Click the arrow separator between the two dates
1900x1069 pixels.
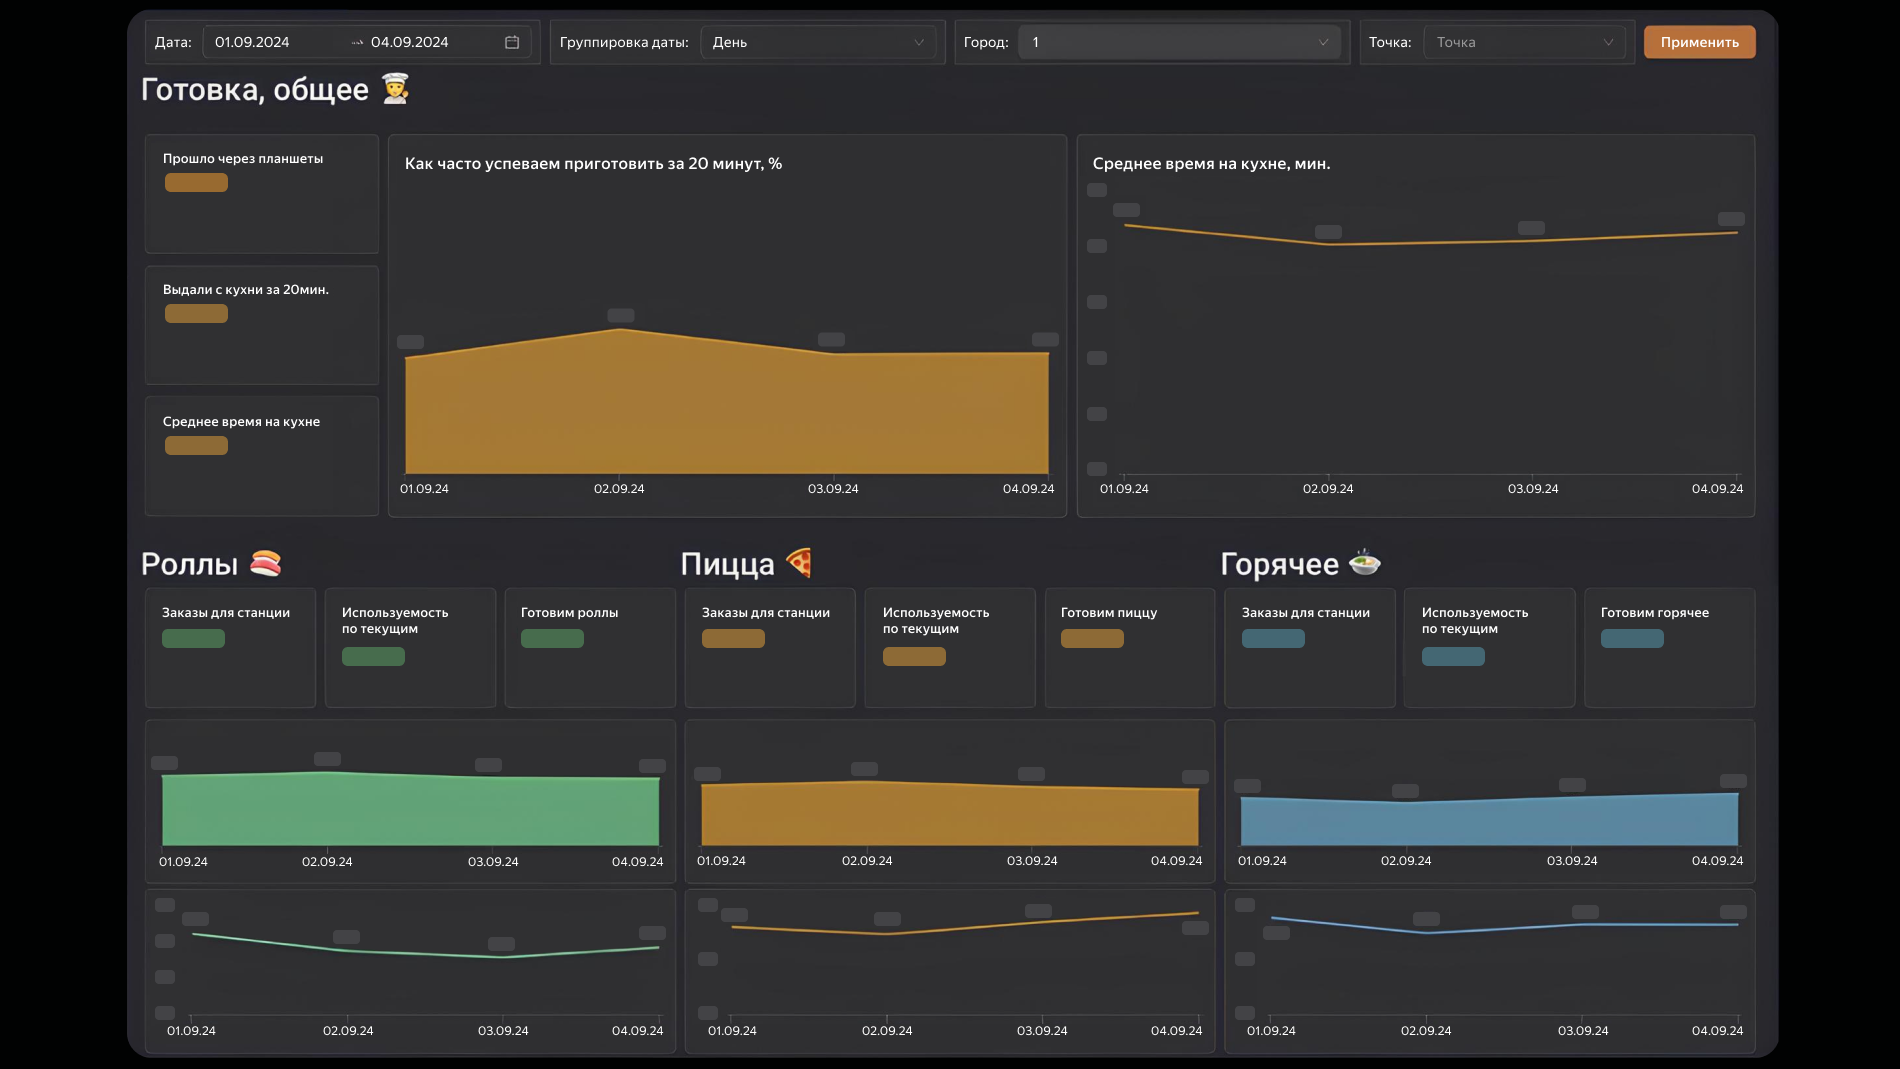tap(357, 42)
